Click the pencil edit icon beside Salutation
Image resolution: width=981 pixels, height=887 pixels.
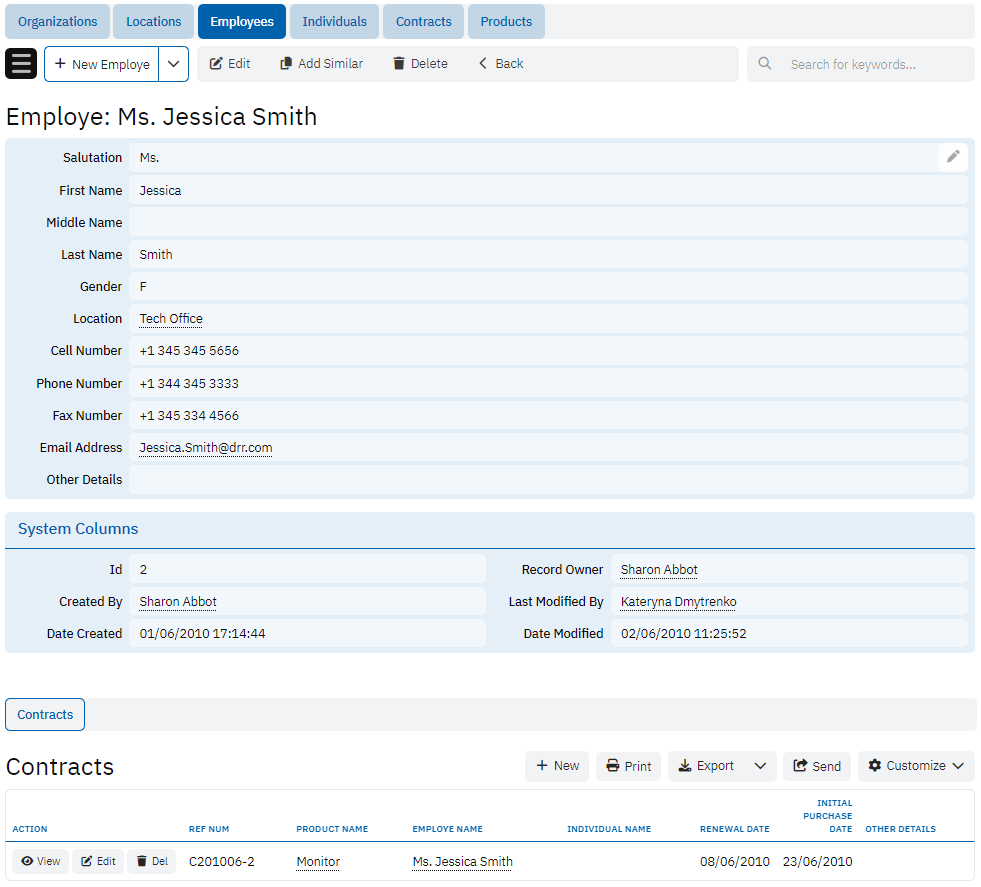pos(953,157)
